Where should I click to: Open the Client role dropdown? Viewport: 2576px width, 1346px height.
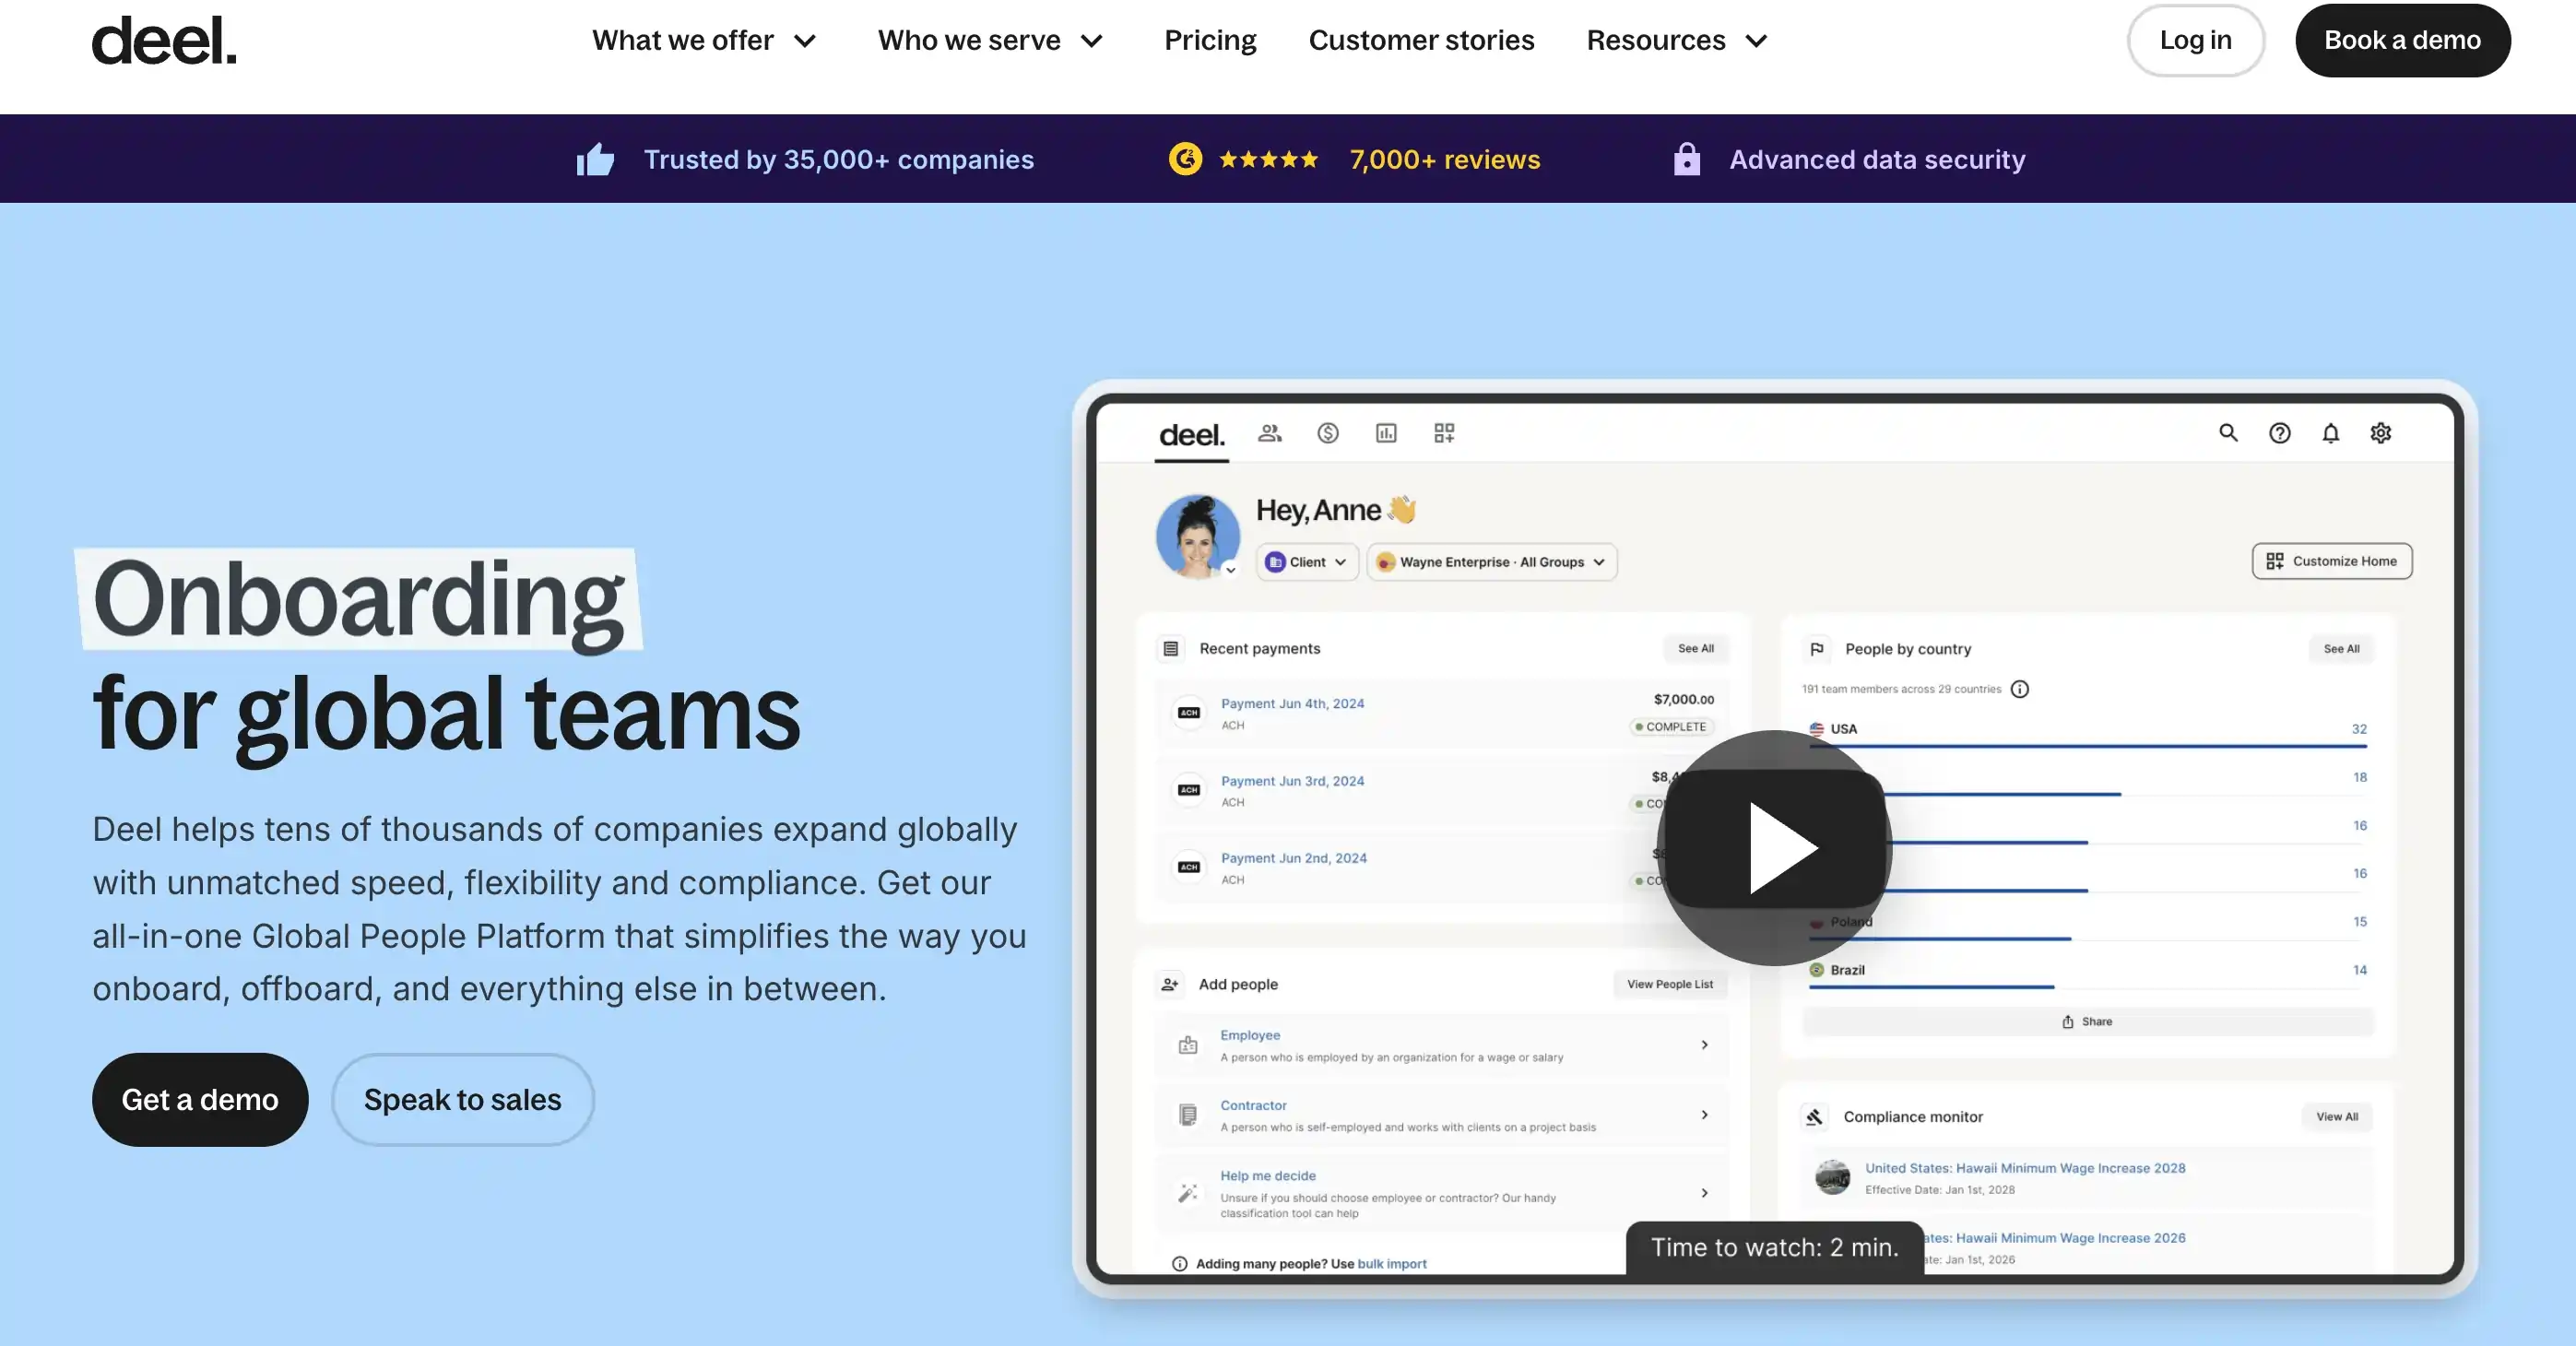coord(1307,562)
